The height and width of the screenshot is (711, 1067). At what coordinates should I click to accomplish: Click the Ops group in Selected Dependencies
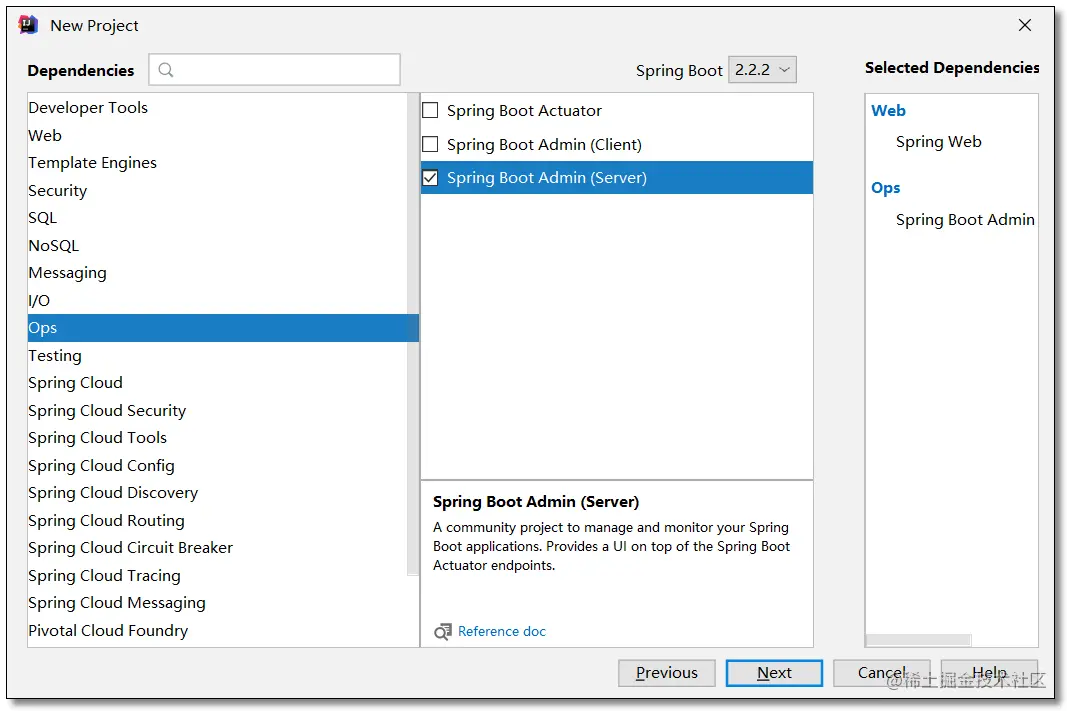click(885, 188)
